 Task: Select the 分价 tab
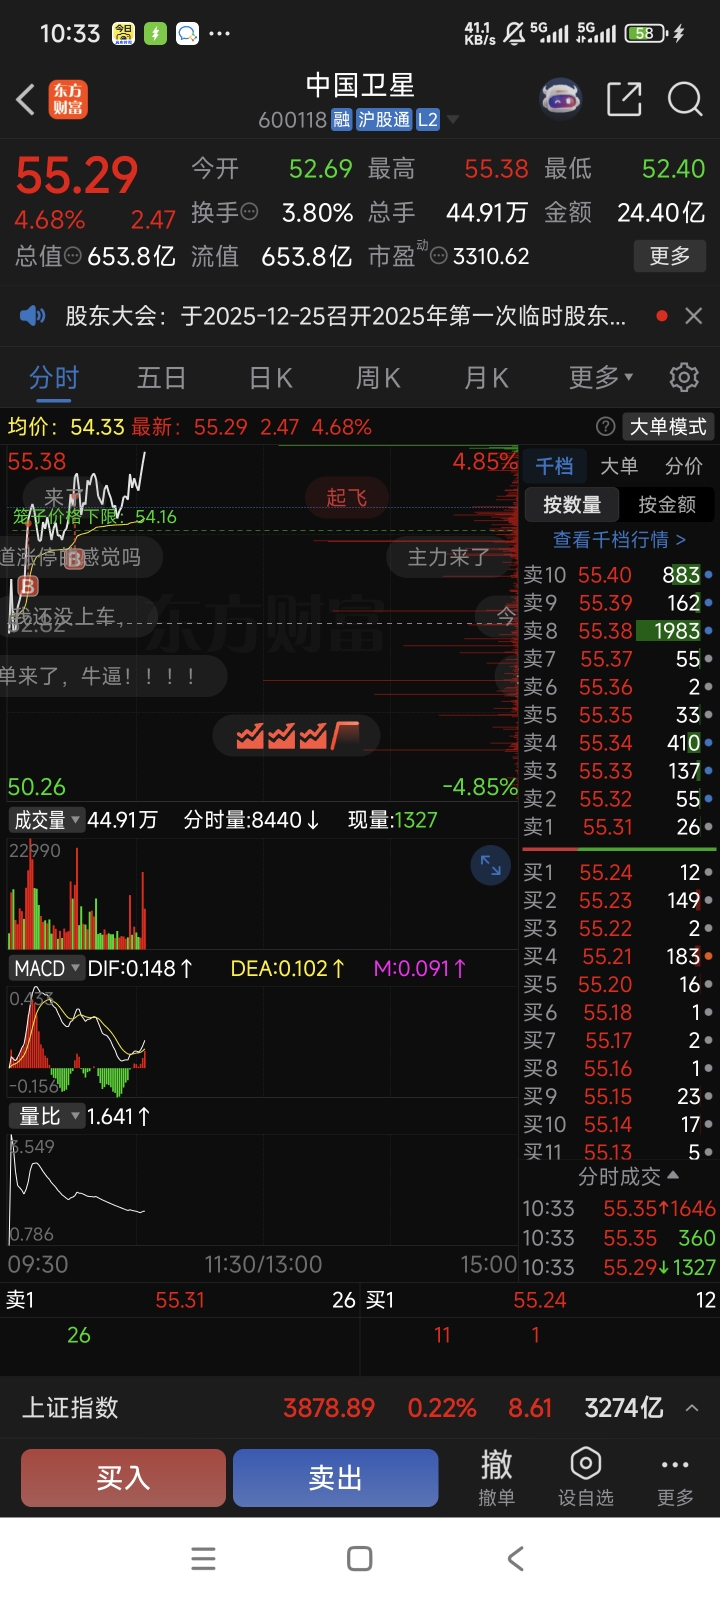[684, 465]
